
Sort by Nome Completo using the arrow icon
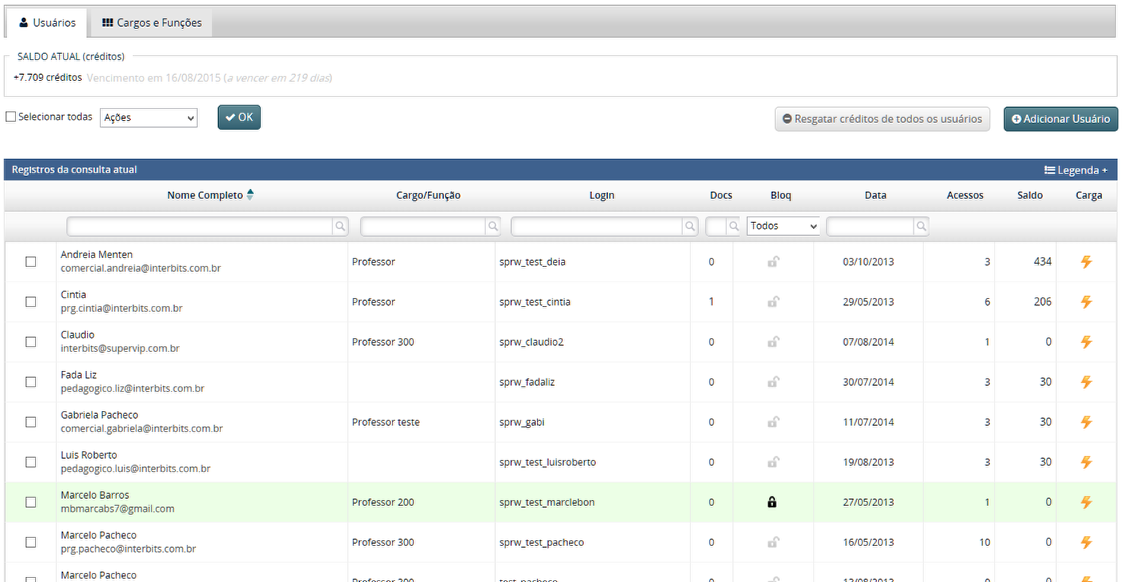[250, 195]
